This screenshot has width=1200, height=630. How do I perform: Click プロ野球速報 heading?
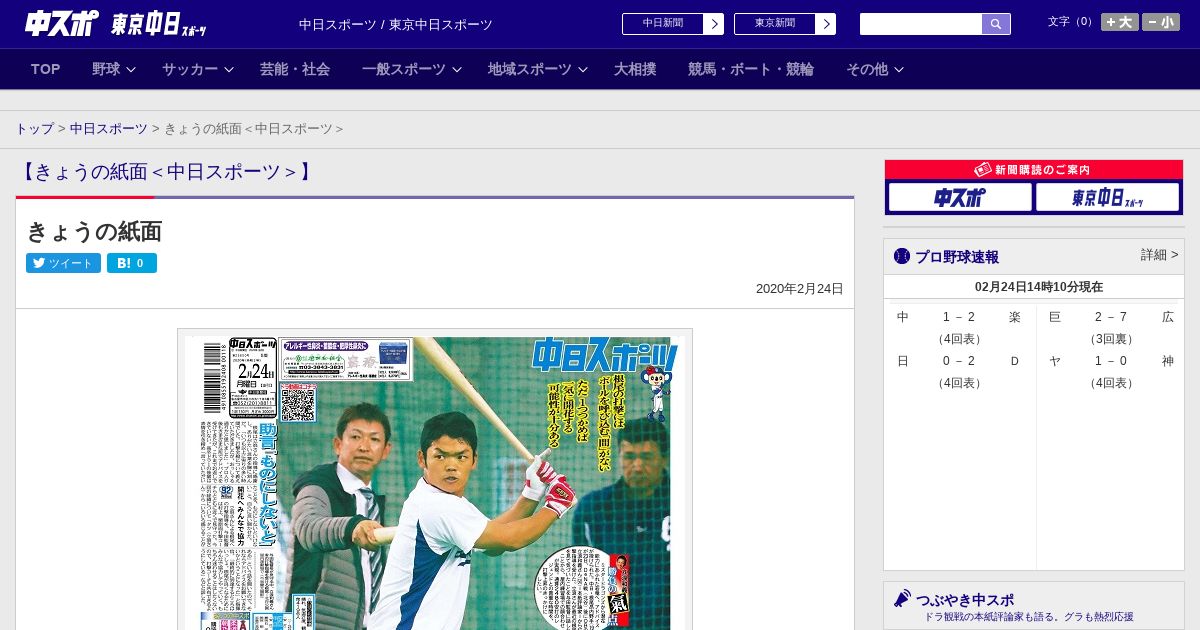pos(957,257)
